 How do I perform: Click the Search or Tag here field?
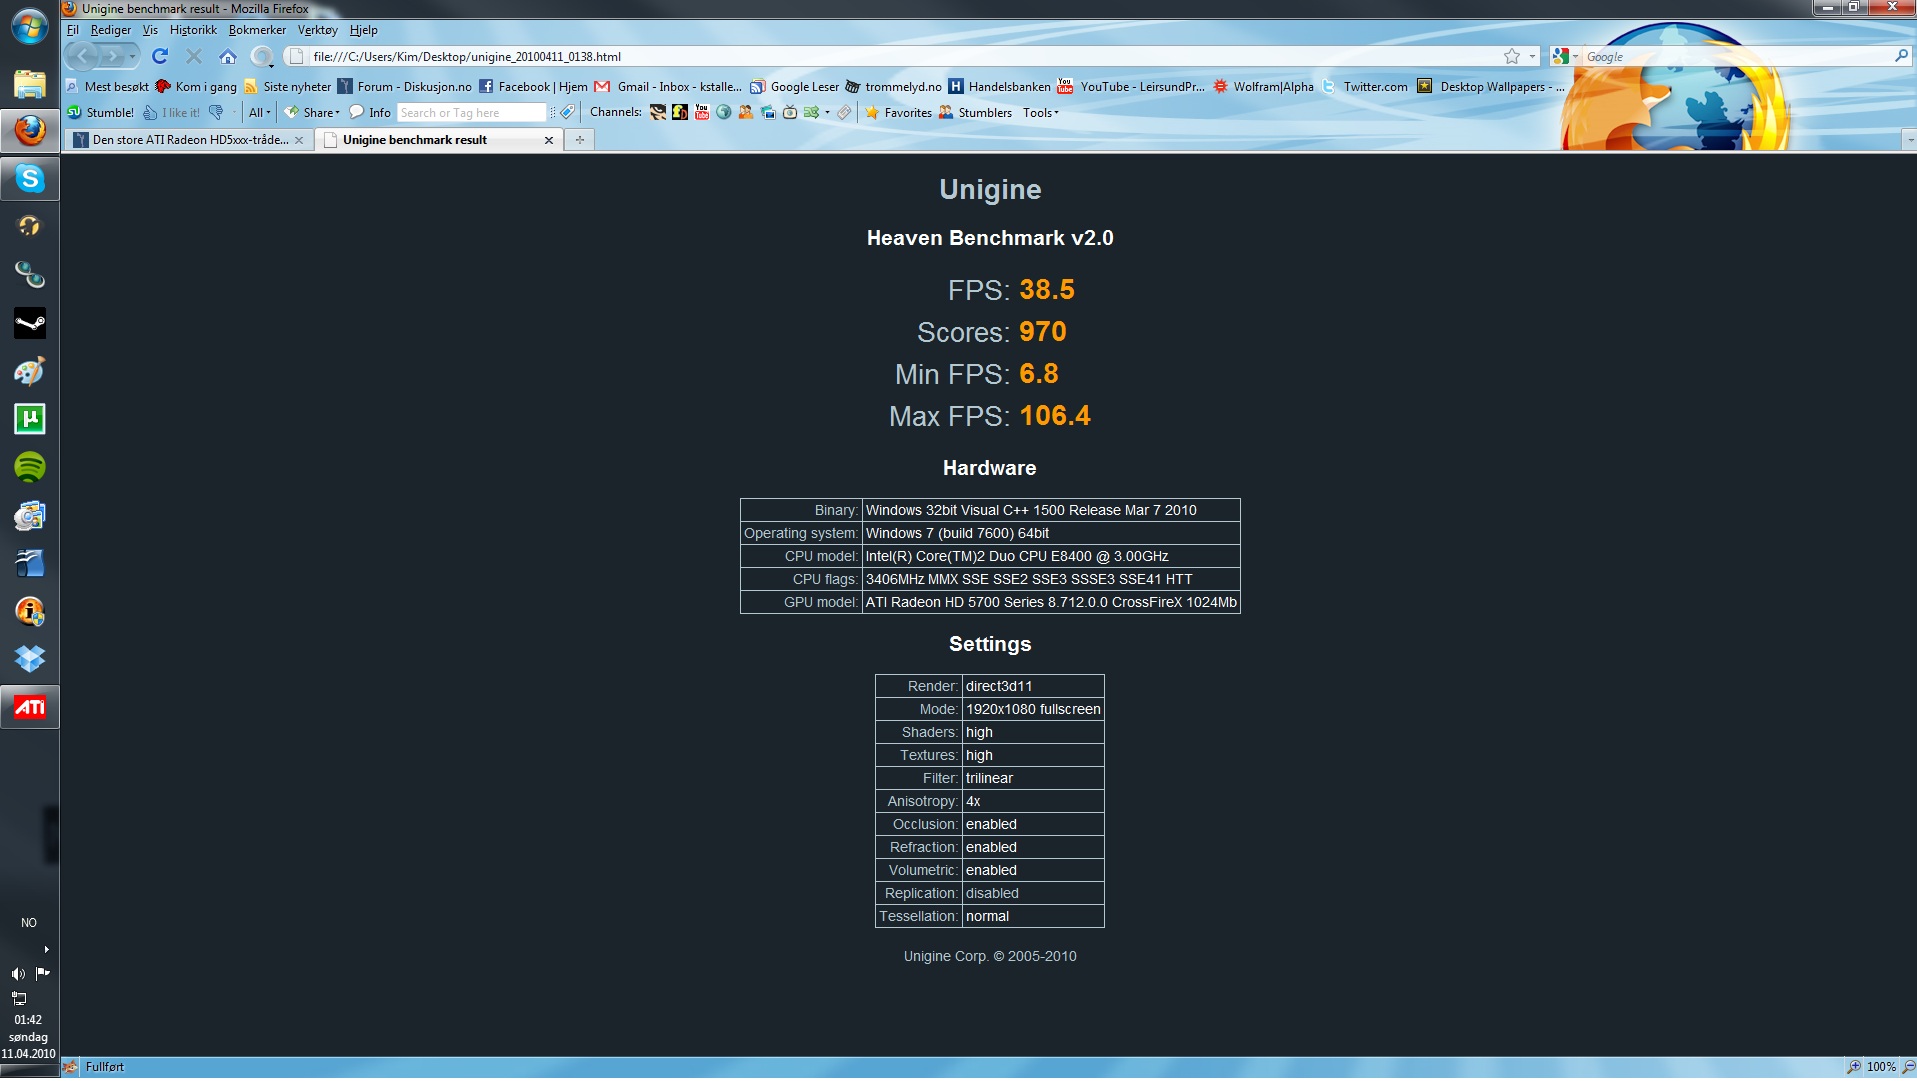tap(471, 113)
